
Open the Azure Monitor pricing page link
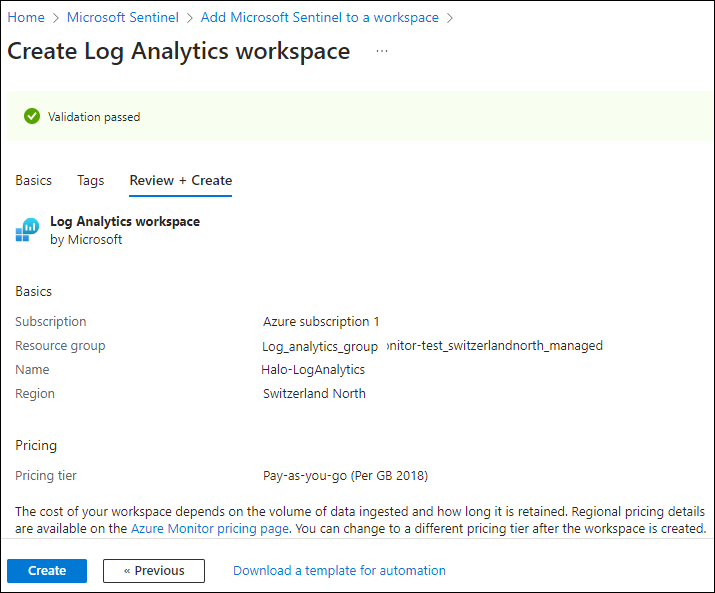[210, 528]
